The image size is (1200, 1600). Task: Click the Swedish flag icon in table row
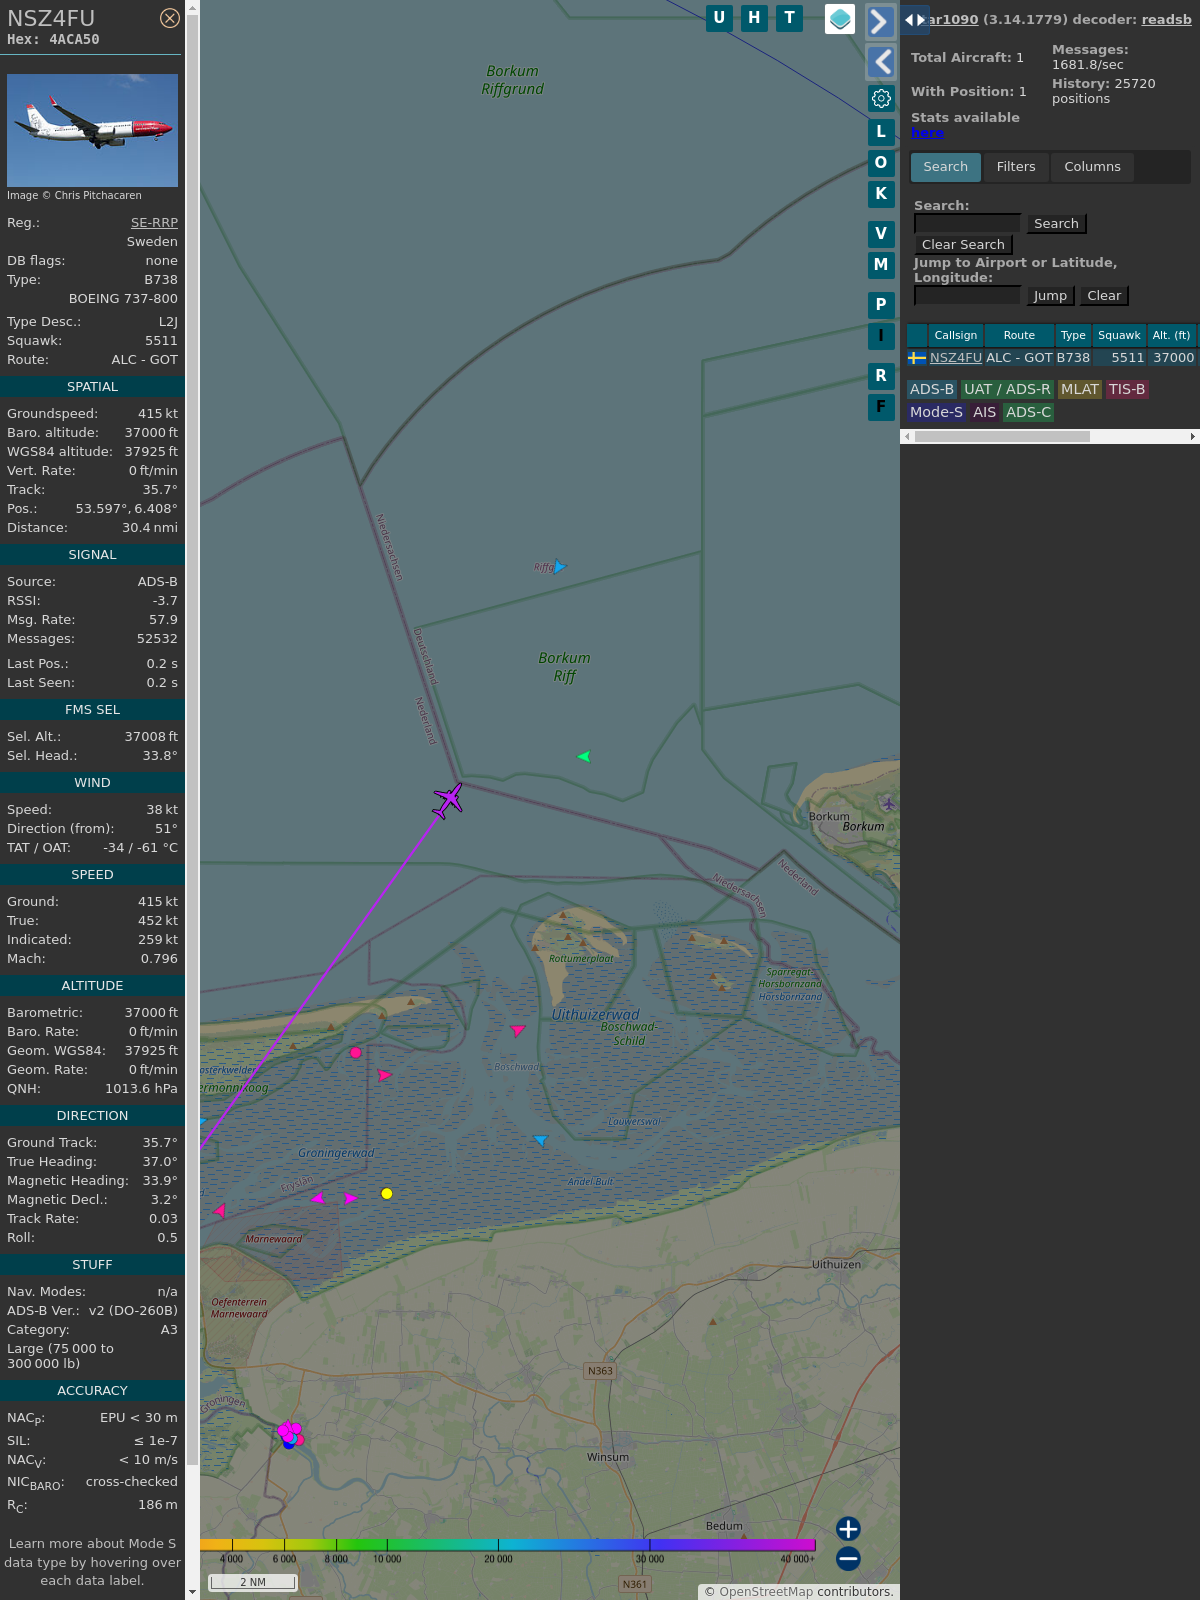(917, 358)
